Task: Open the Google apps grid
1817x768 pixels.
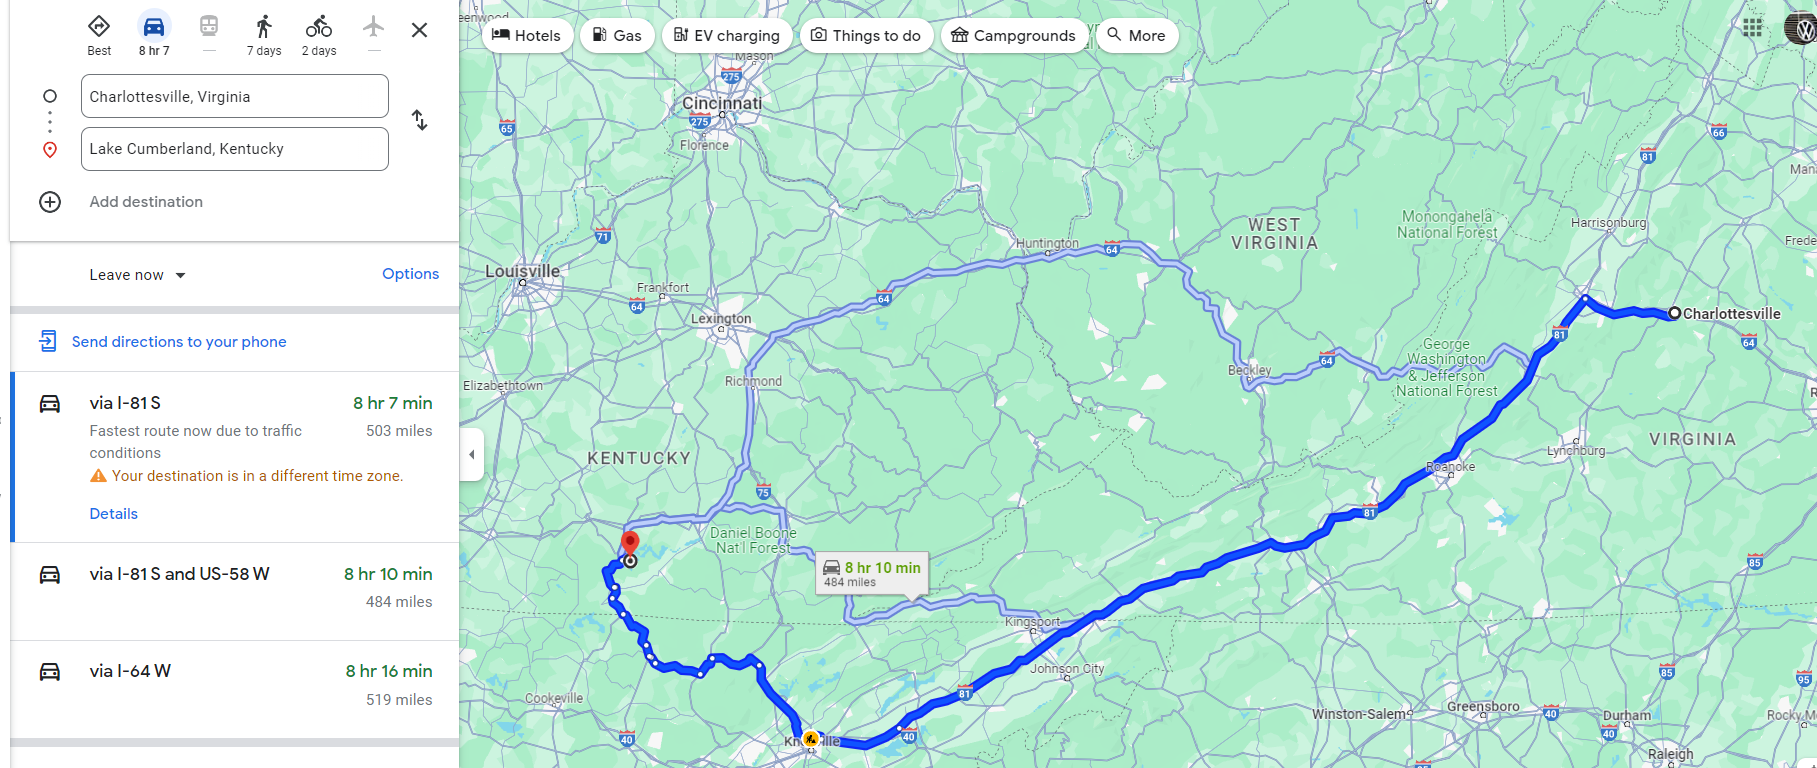Action: [x=1752, y=28]
